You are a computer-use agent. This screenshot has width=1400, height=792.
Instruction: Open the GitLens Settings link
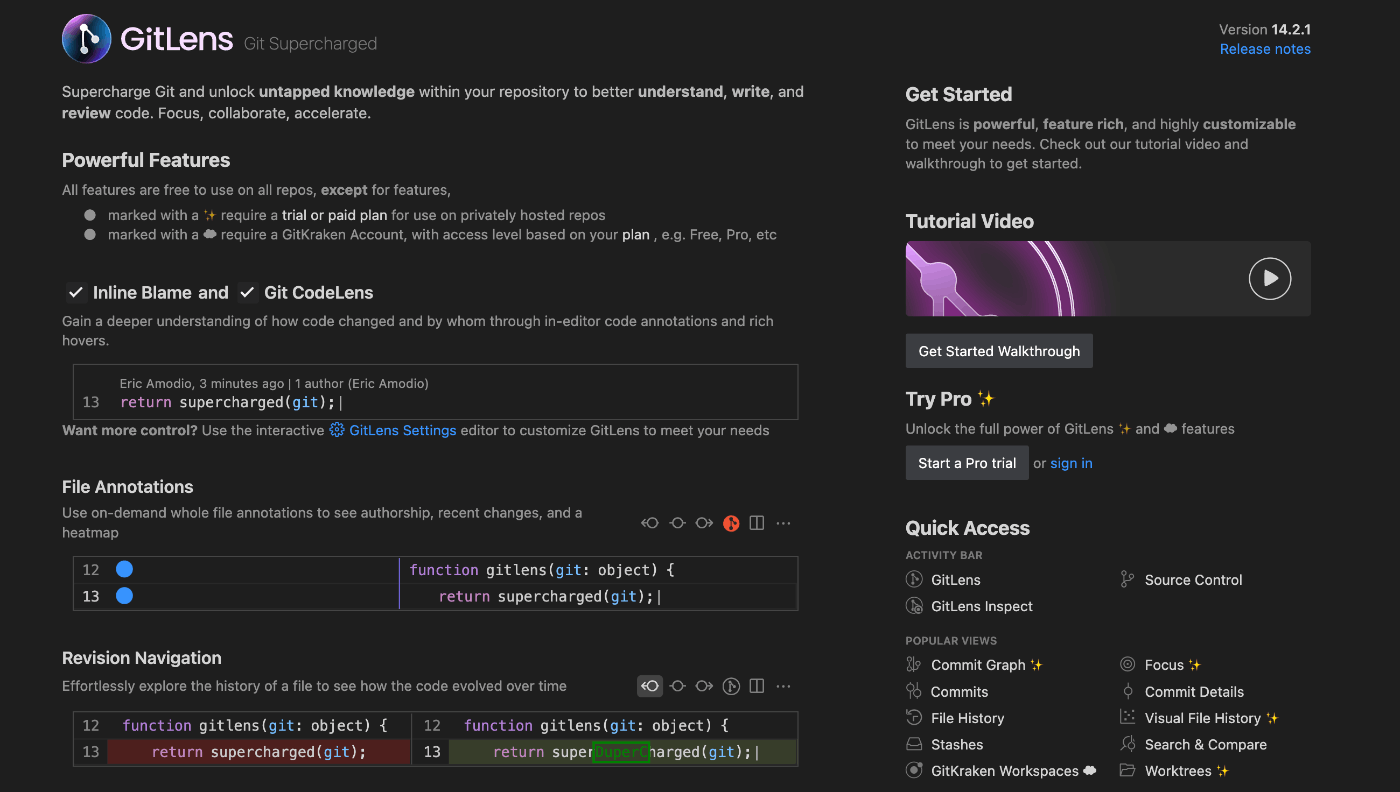403,430
